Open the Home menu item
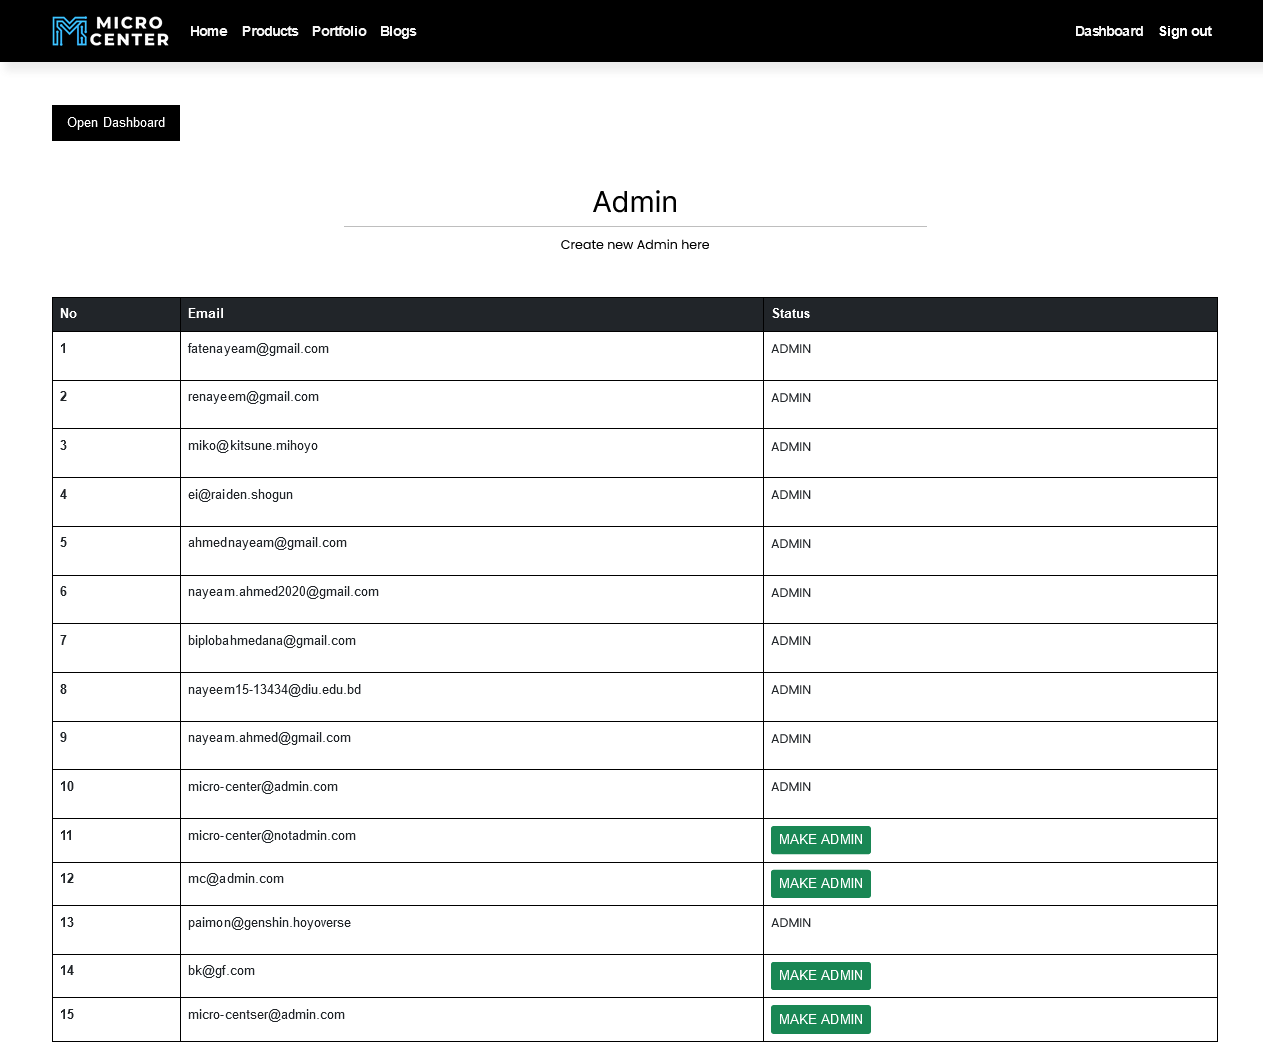1263x1050 pixels. 208,31
